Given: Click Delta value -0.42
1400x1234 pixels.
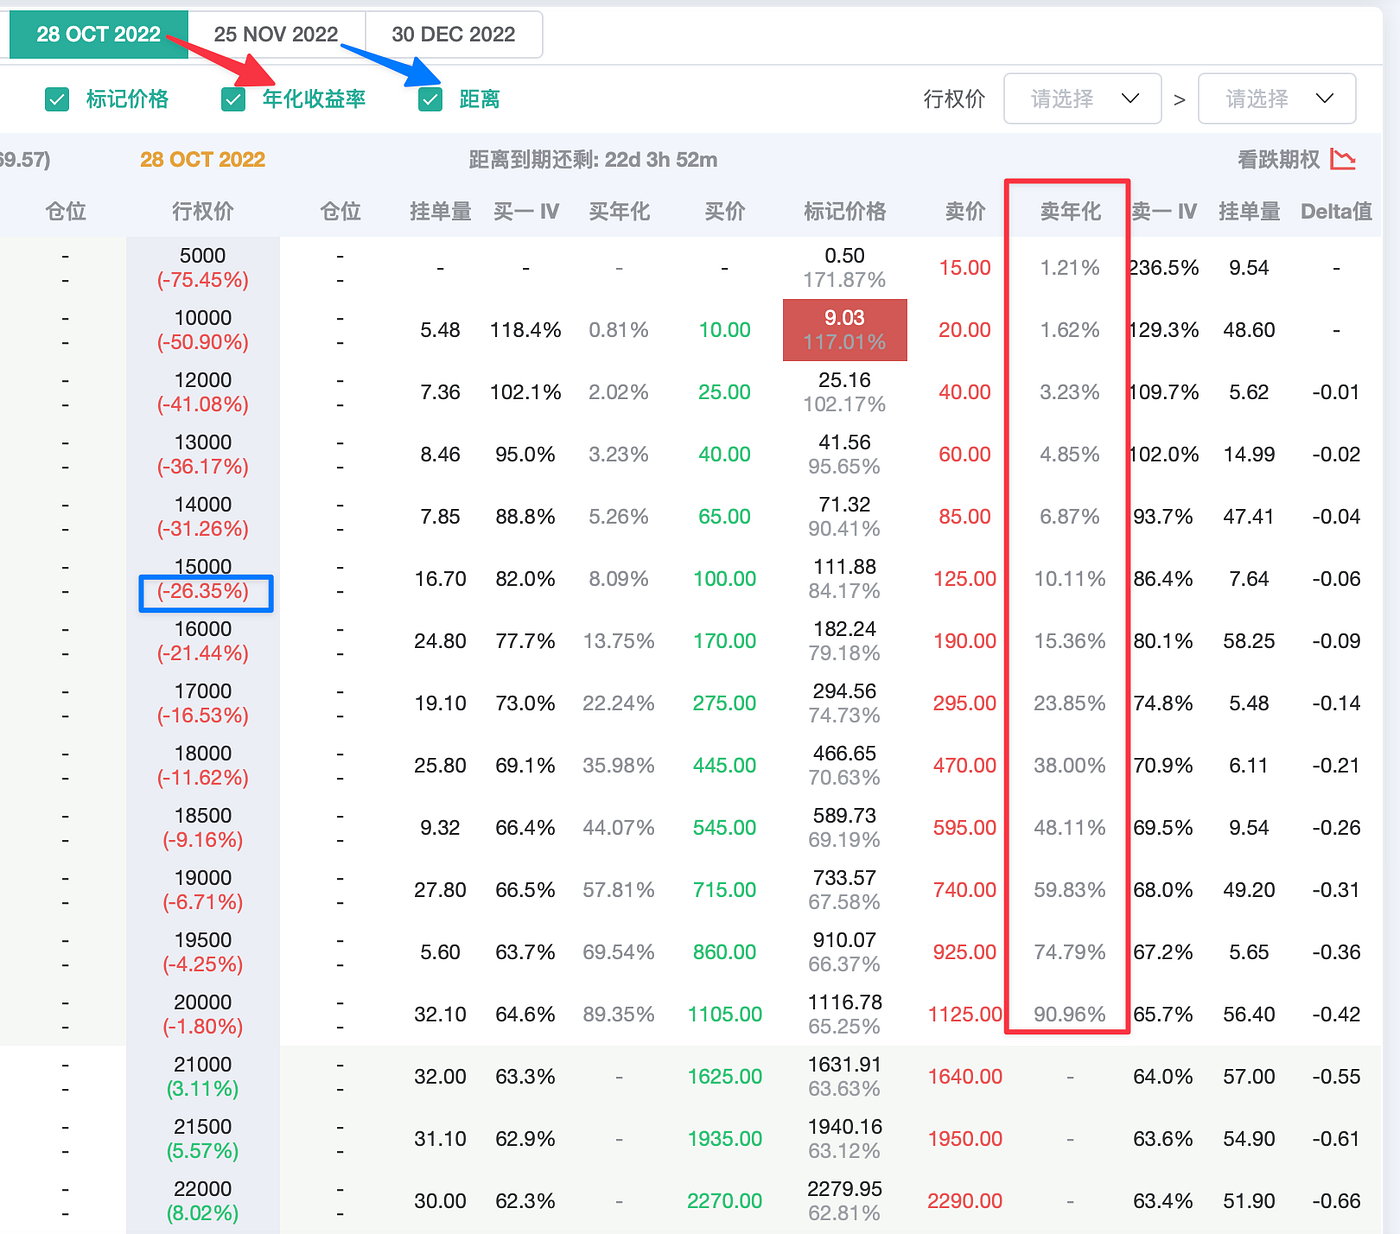Looking at the screenshot, I should 1336,1014.
